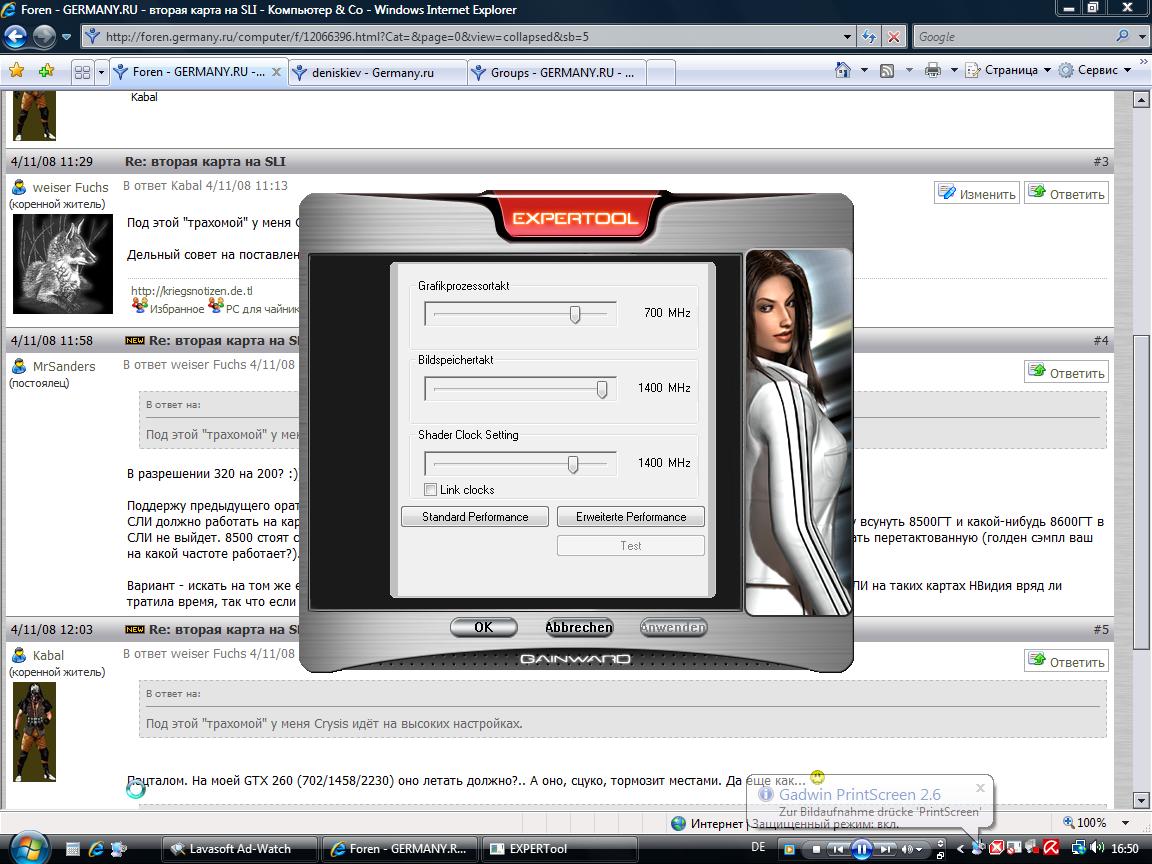Click 'Abbrechen' to cancel EXPERTool changes
This screenshot has width=1152, height=864.
pos(579,627)
